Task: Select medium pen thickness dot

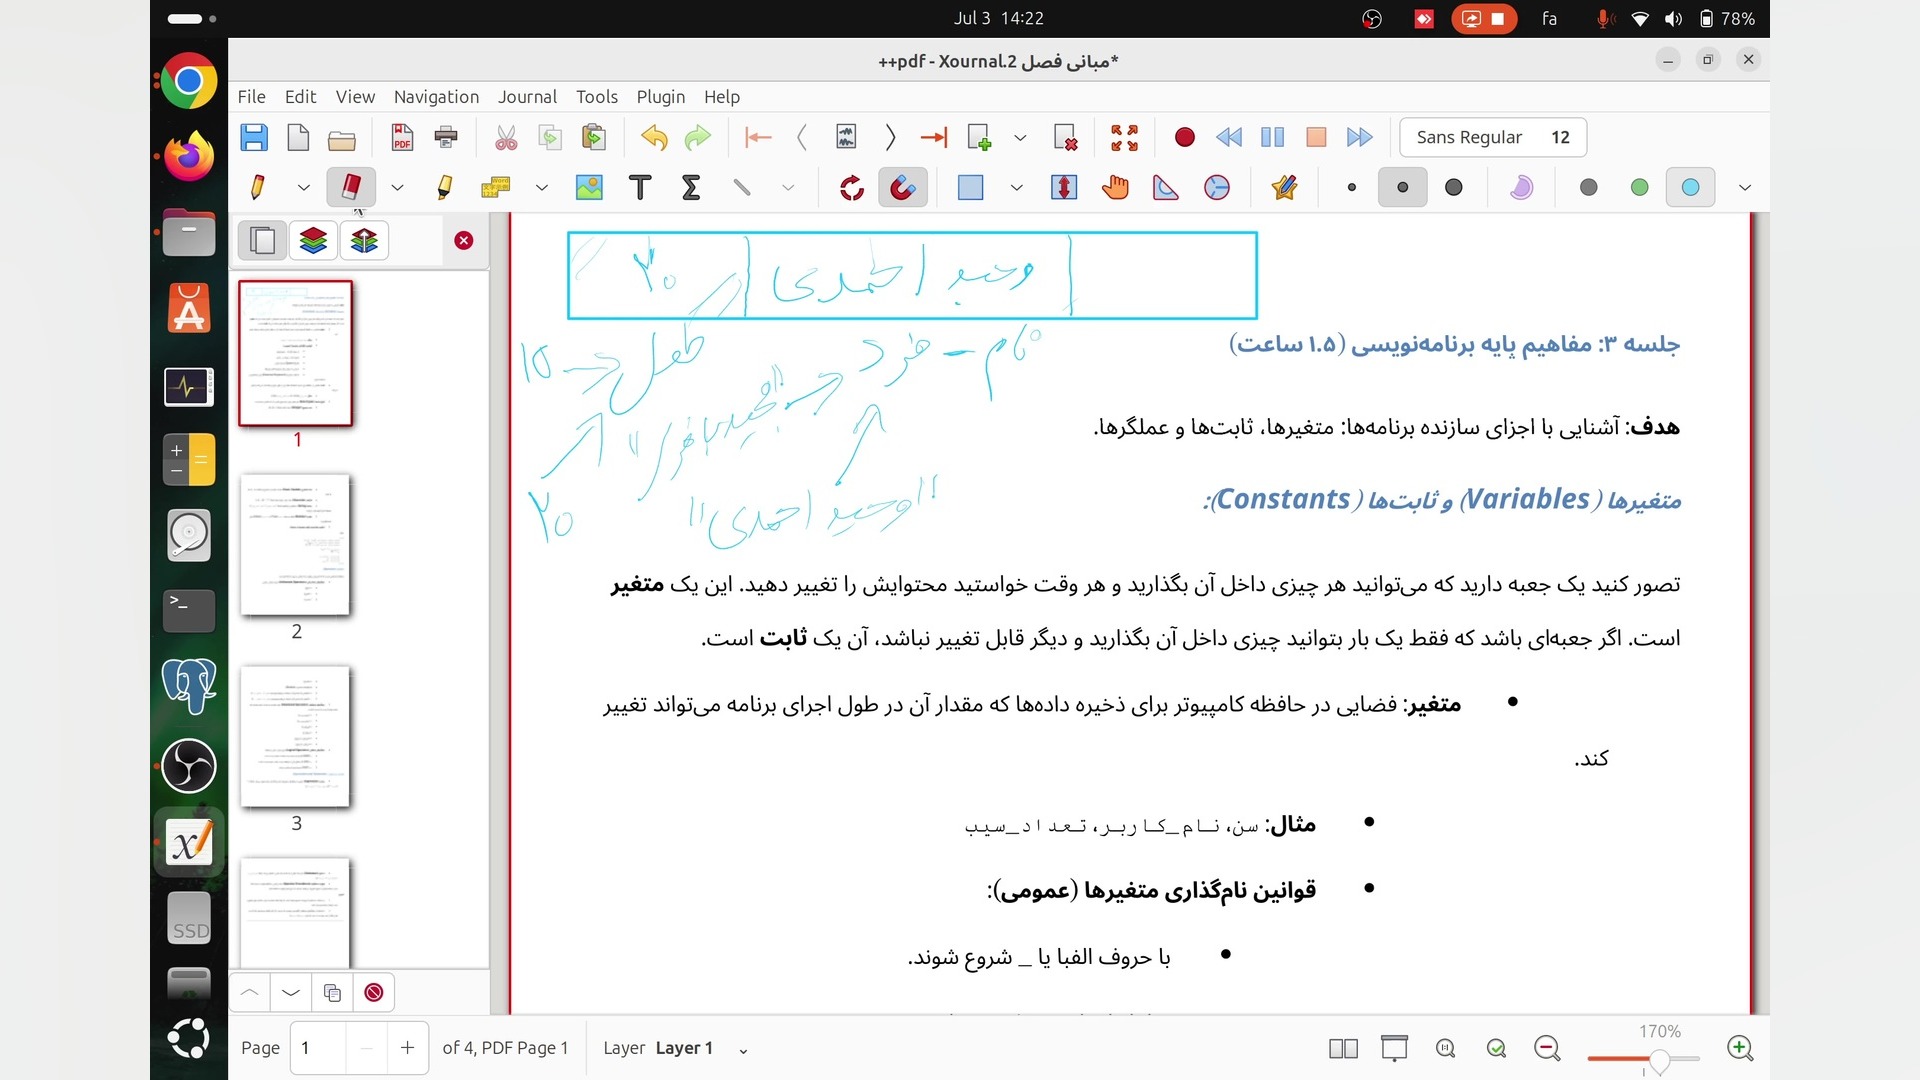Action: tap(1402, 187)
